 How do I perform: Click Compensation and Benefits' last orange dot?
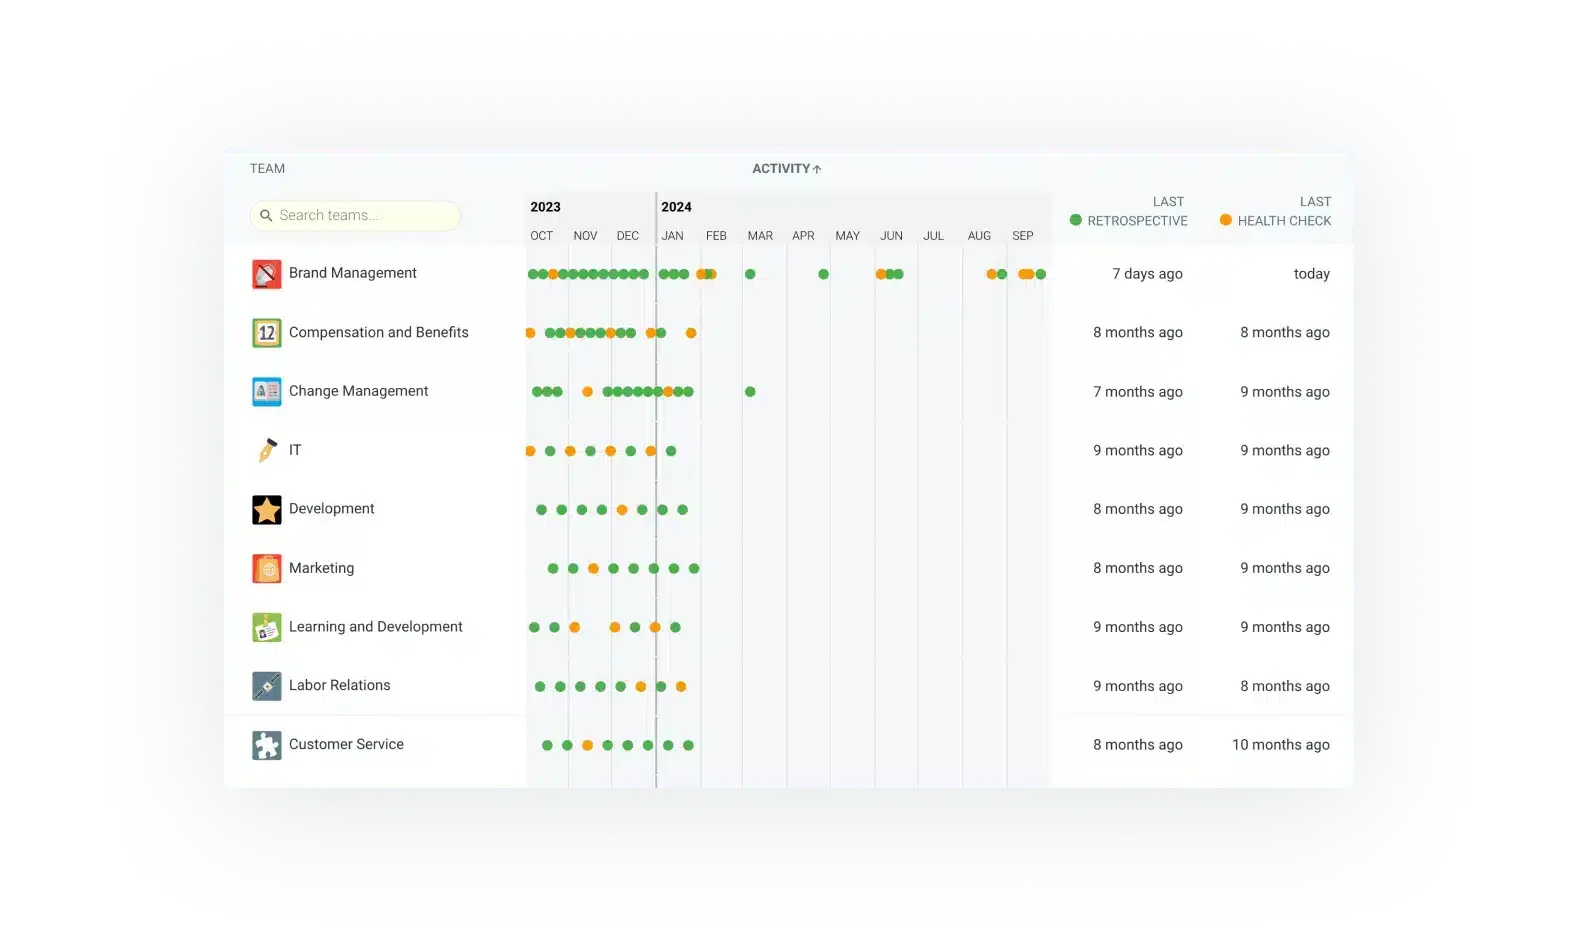click(x=691, y=333)
